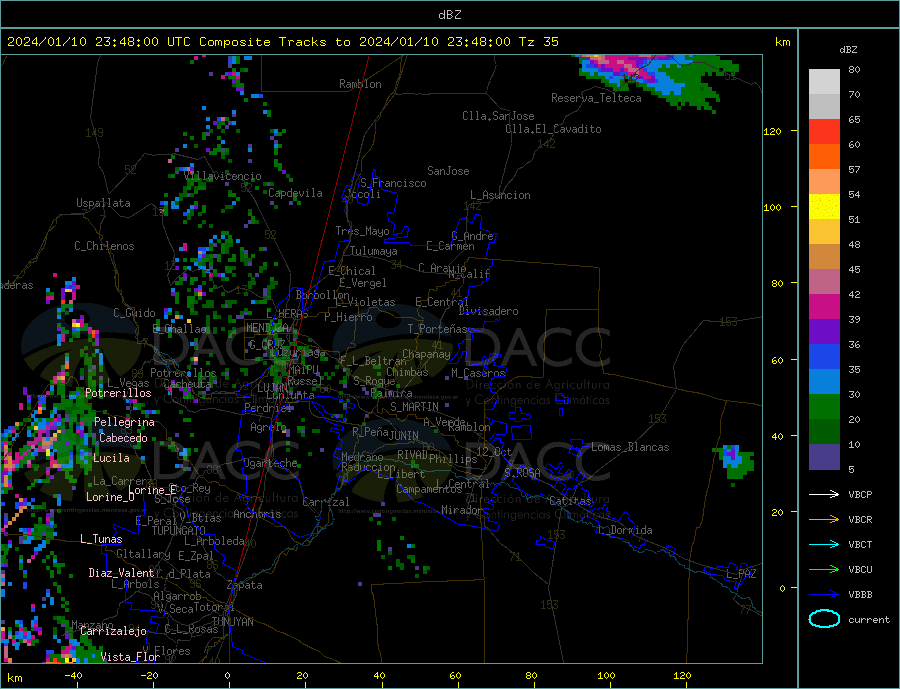The width and height of the screenshot is (900, 689).
Task: Click the orange VBCR arrow in legend
Action: (826, 519)
